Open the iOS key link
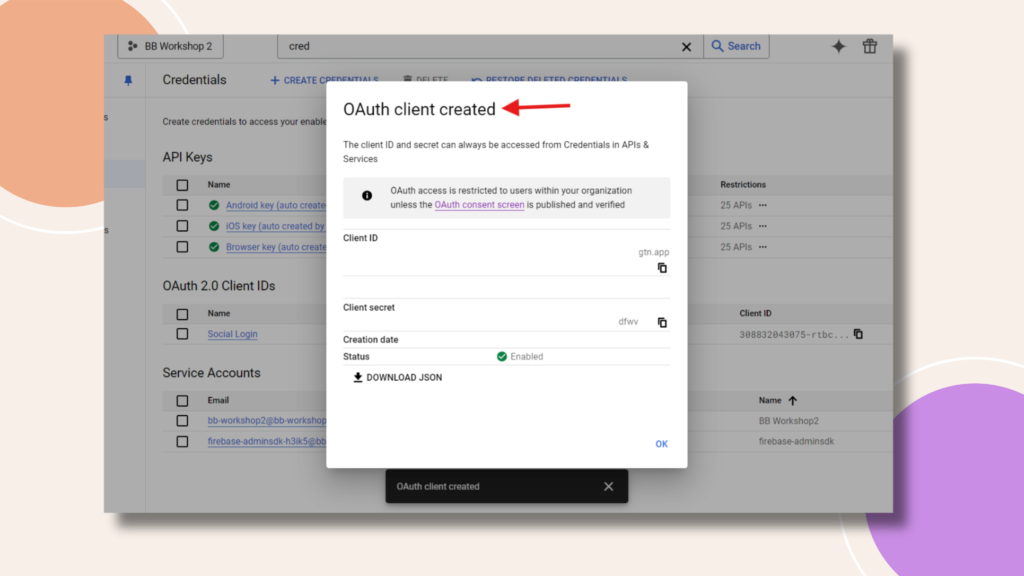Image resolution: width=1024 pixels, height=576 pixels. click(275, 227)
